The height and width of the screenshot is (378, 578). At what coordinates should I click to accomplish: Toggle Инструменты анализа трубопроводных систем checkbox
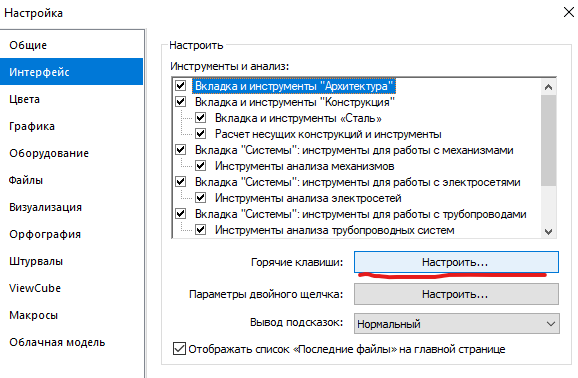click(201, 230)
